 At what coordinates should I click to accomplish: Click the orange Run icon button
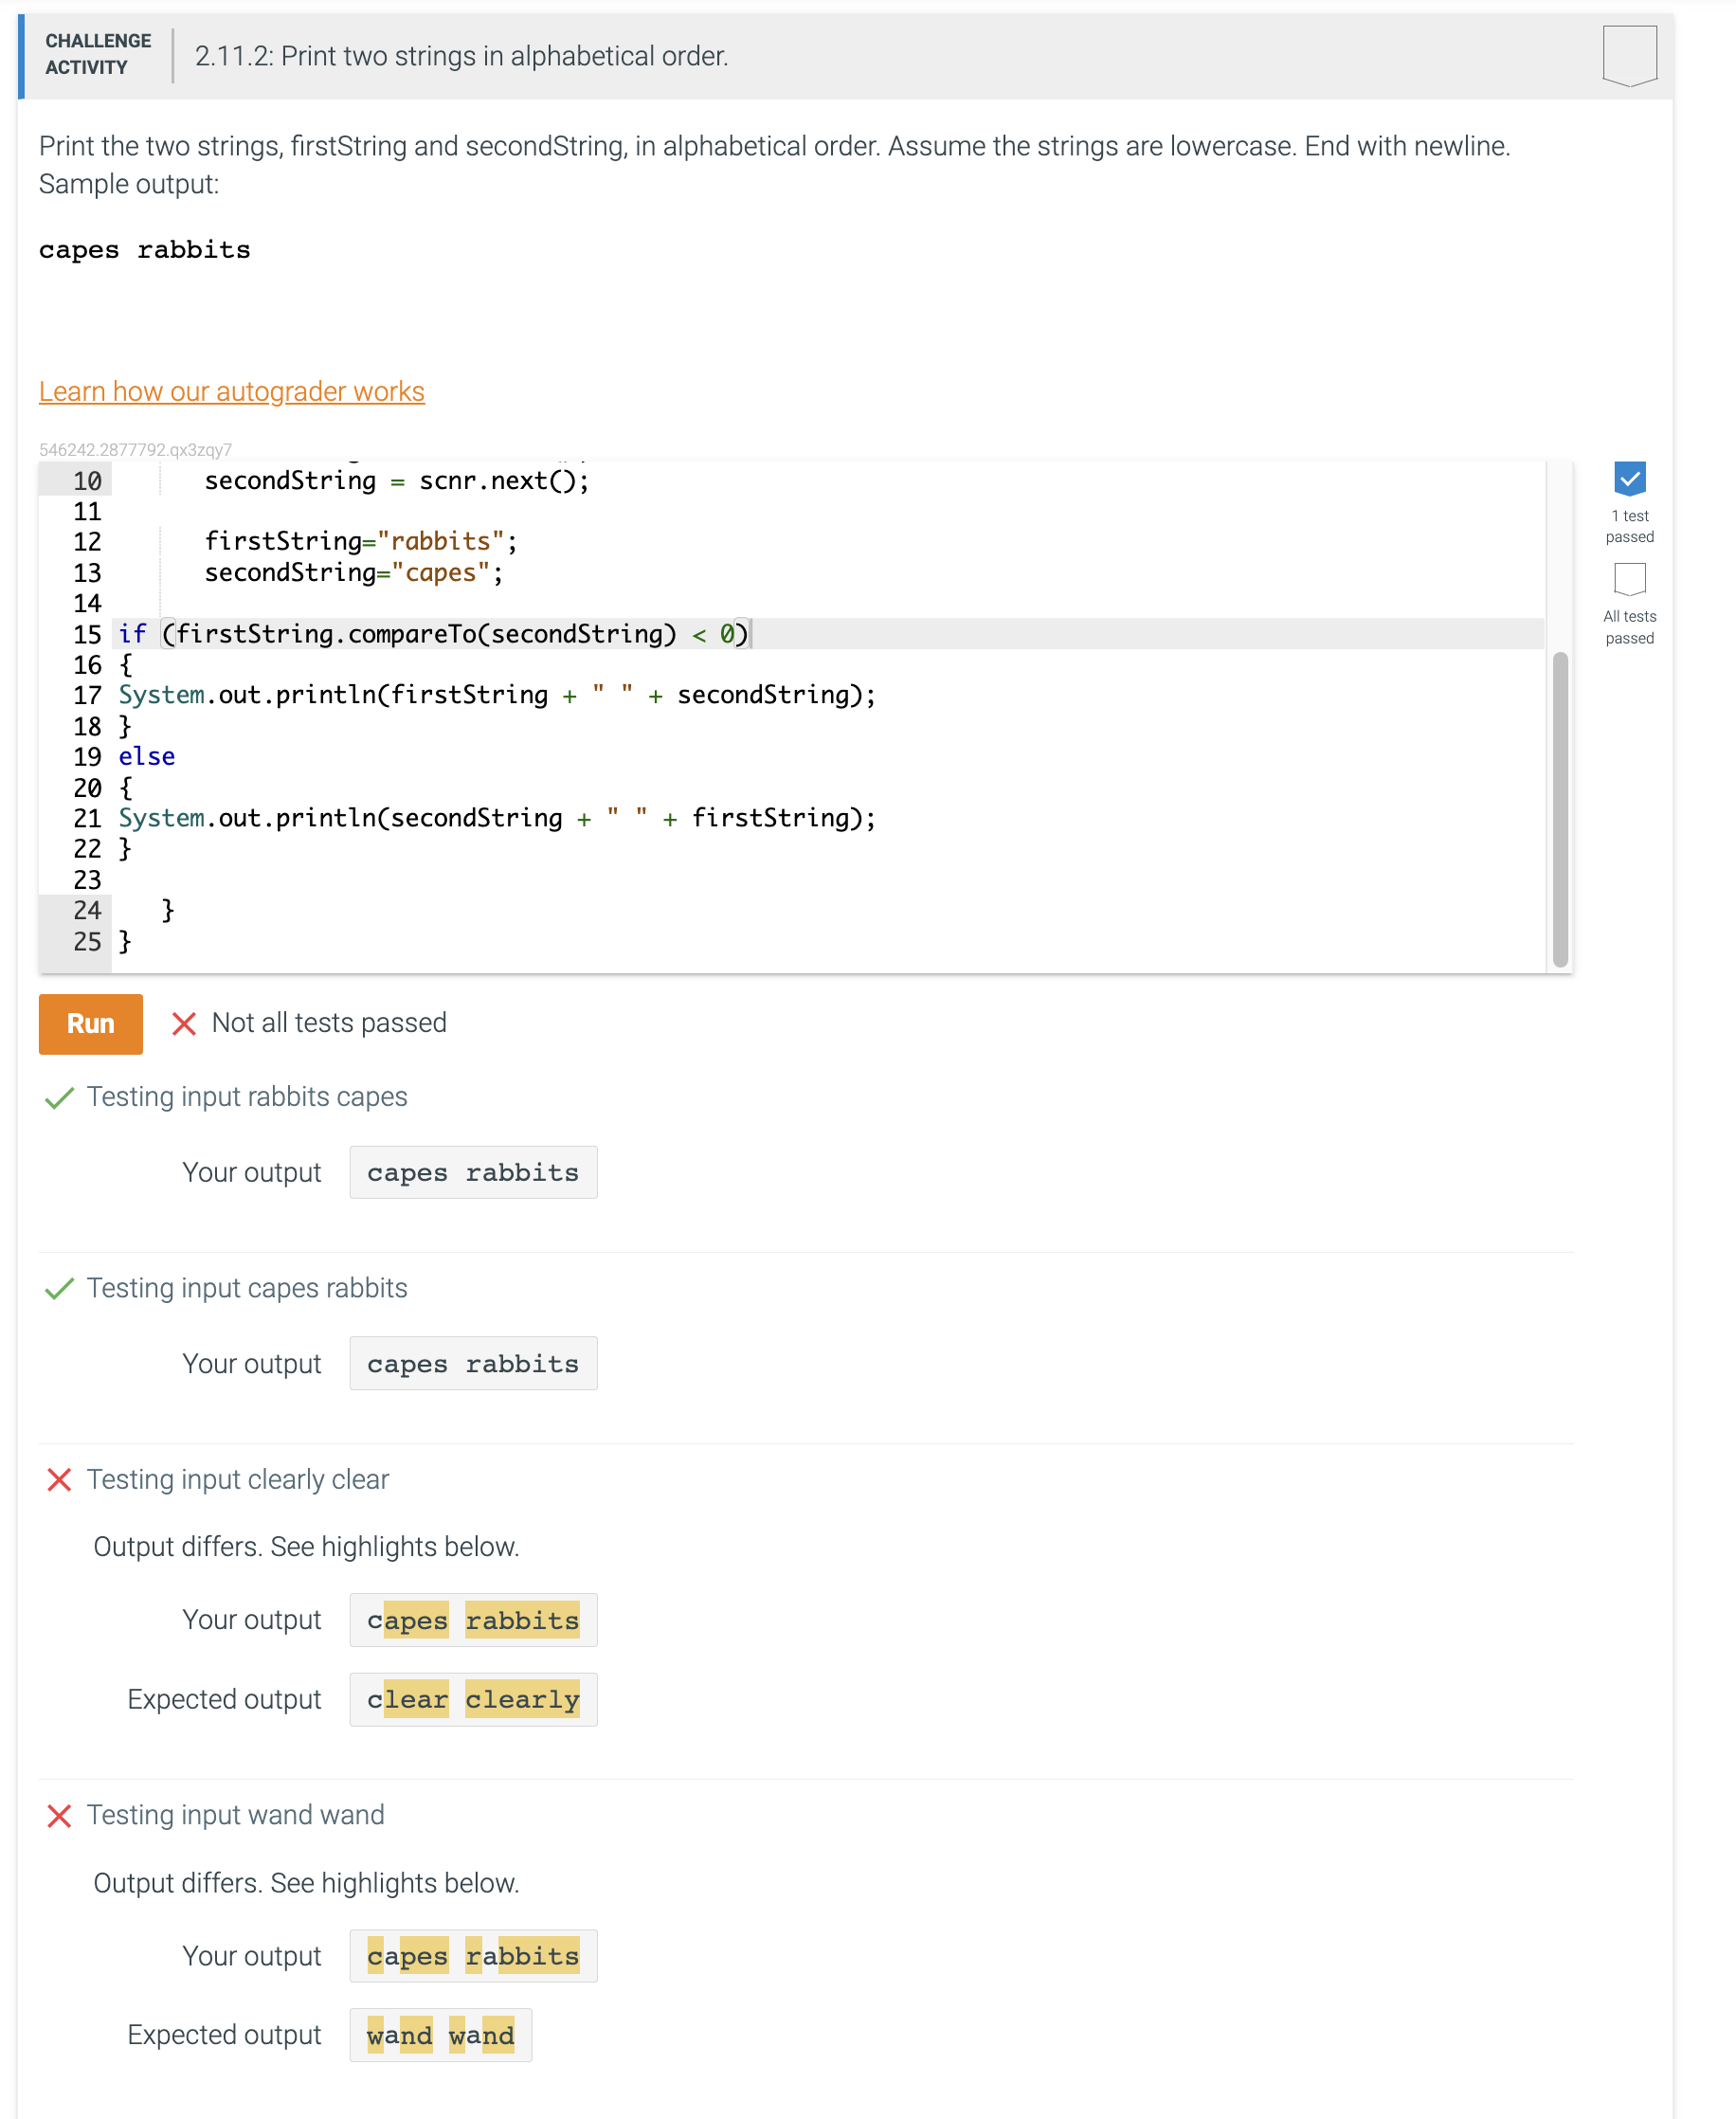90,1024
